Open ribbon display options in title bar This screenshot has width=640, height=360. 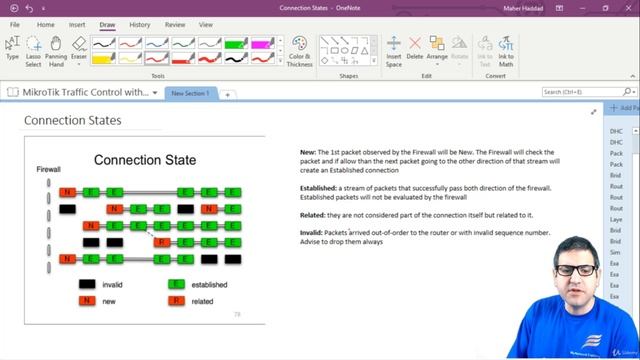pyautogui.click(x=559, y=8)
